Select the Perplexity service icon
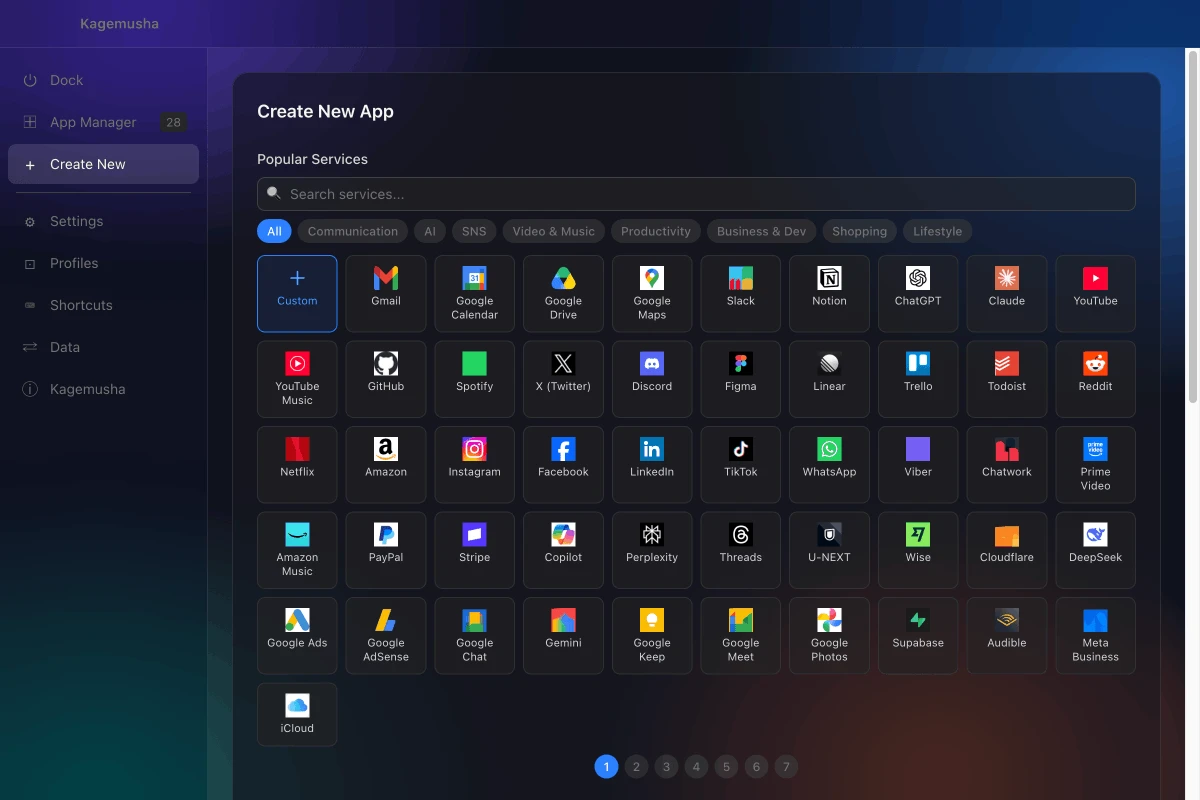Viewport: 1200px width, 800px height. (652, 550)
